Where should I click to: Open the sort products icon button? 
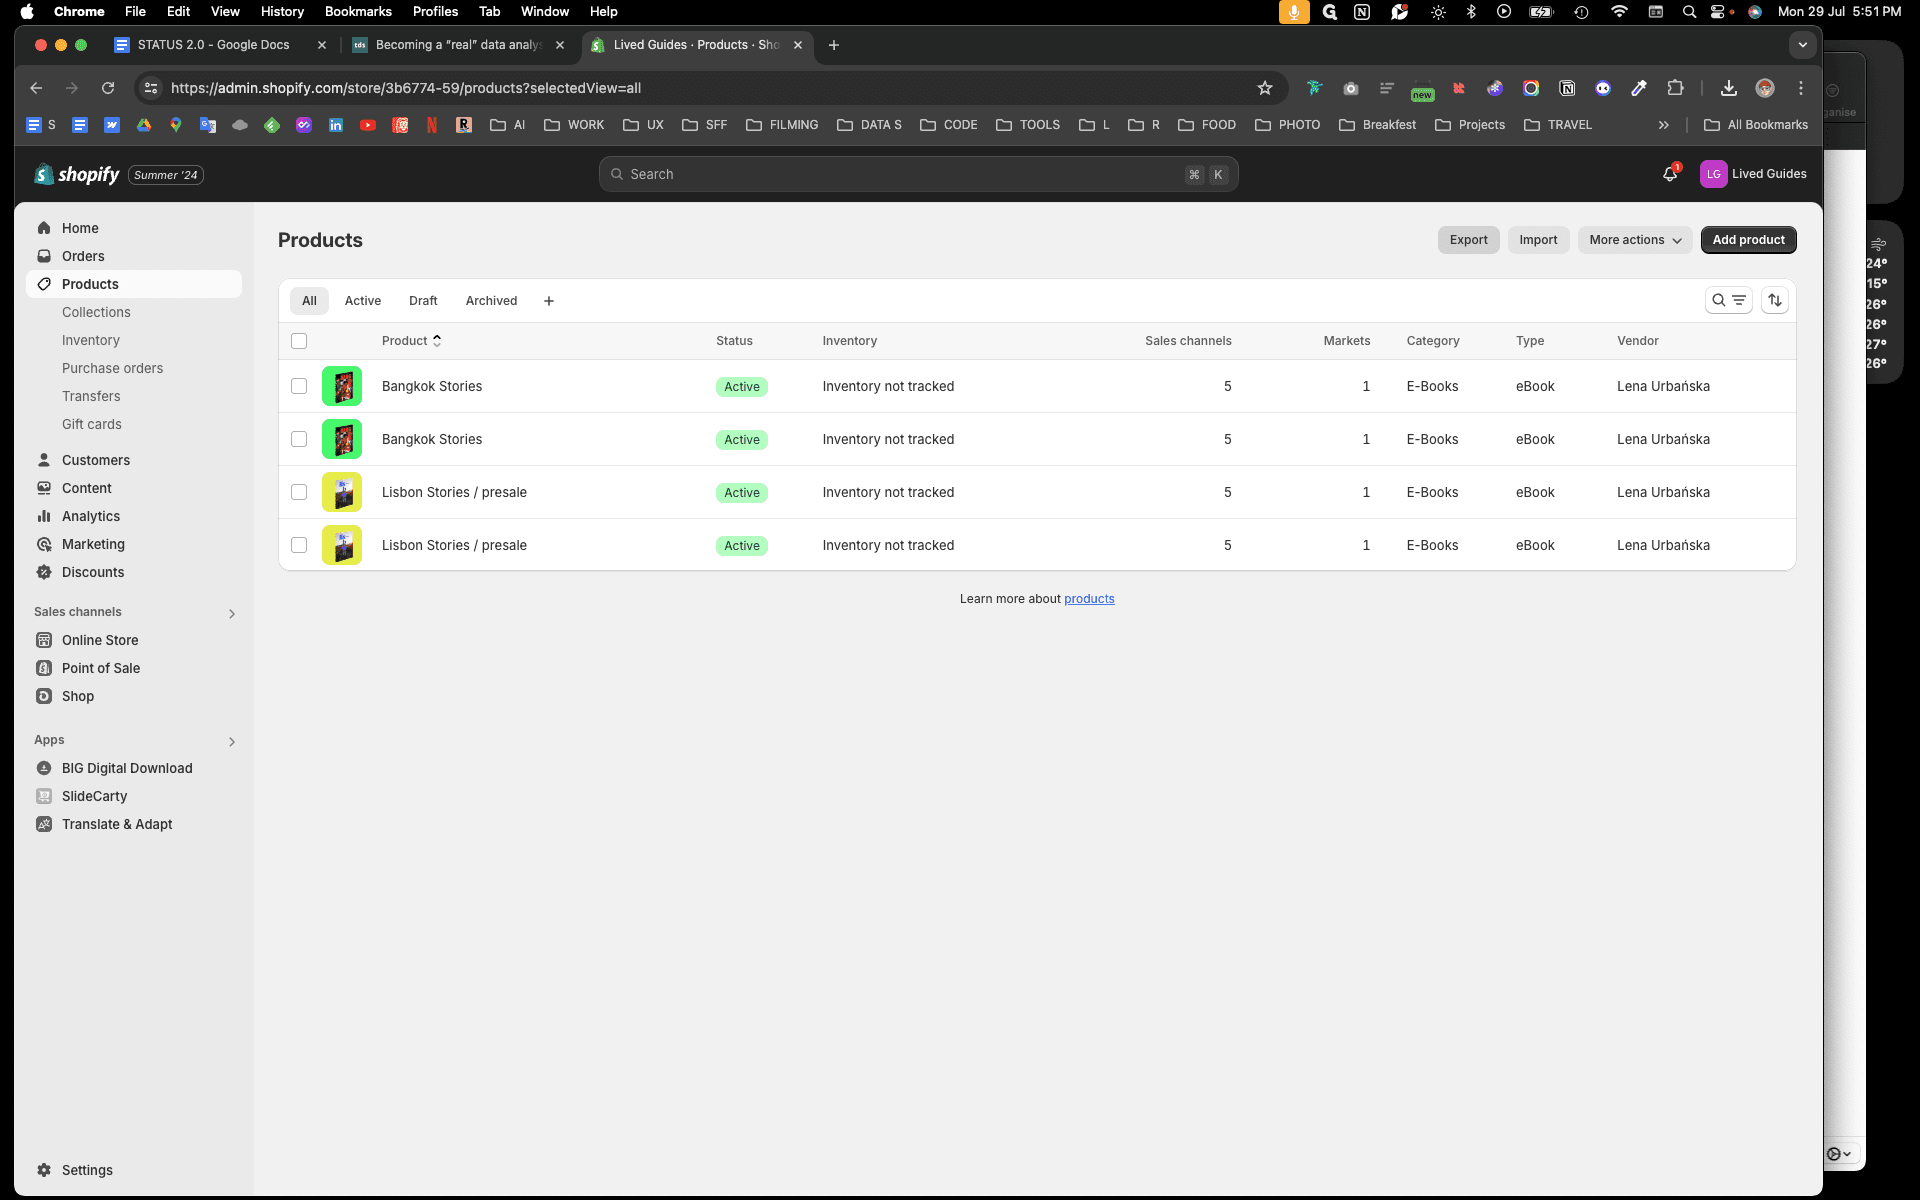coord(1775,300)
